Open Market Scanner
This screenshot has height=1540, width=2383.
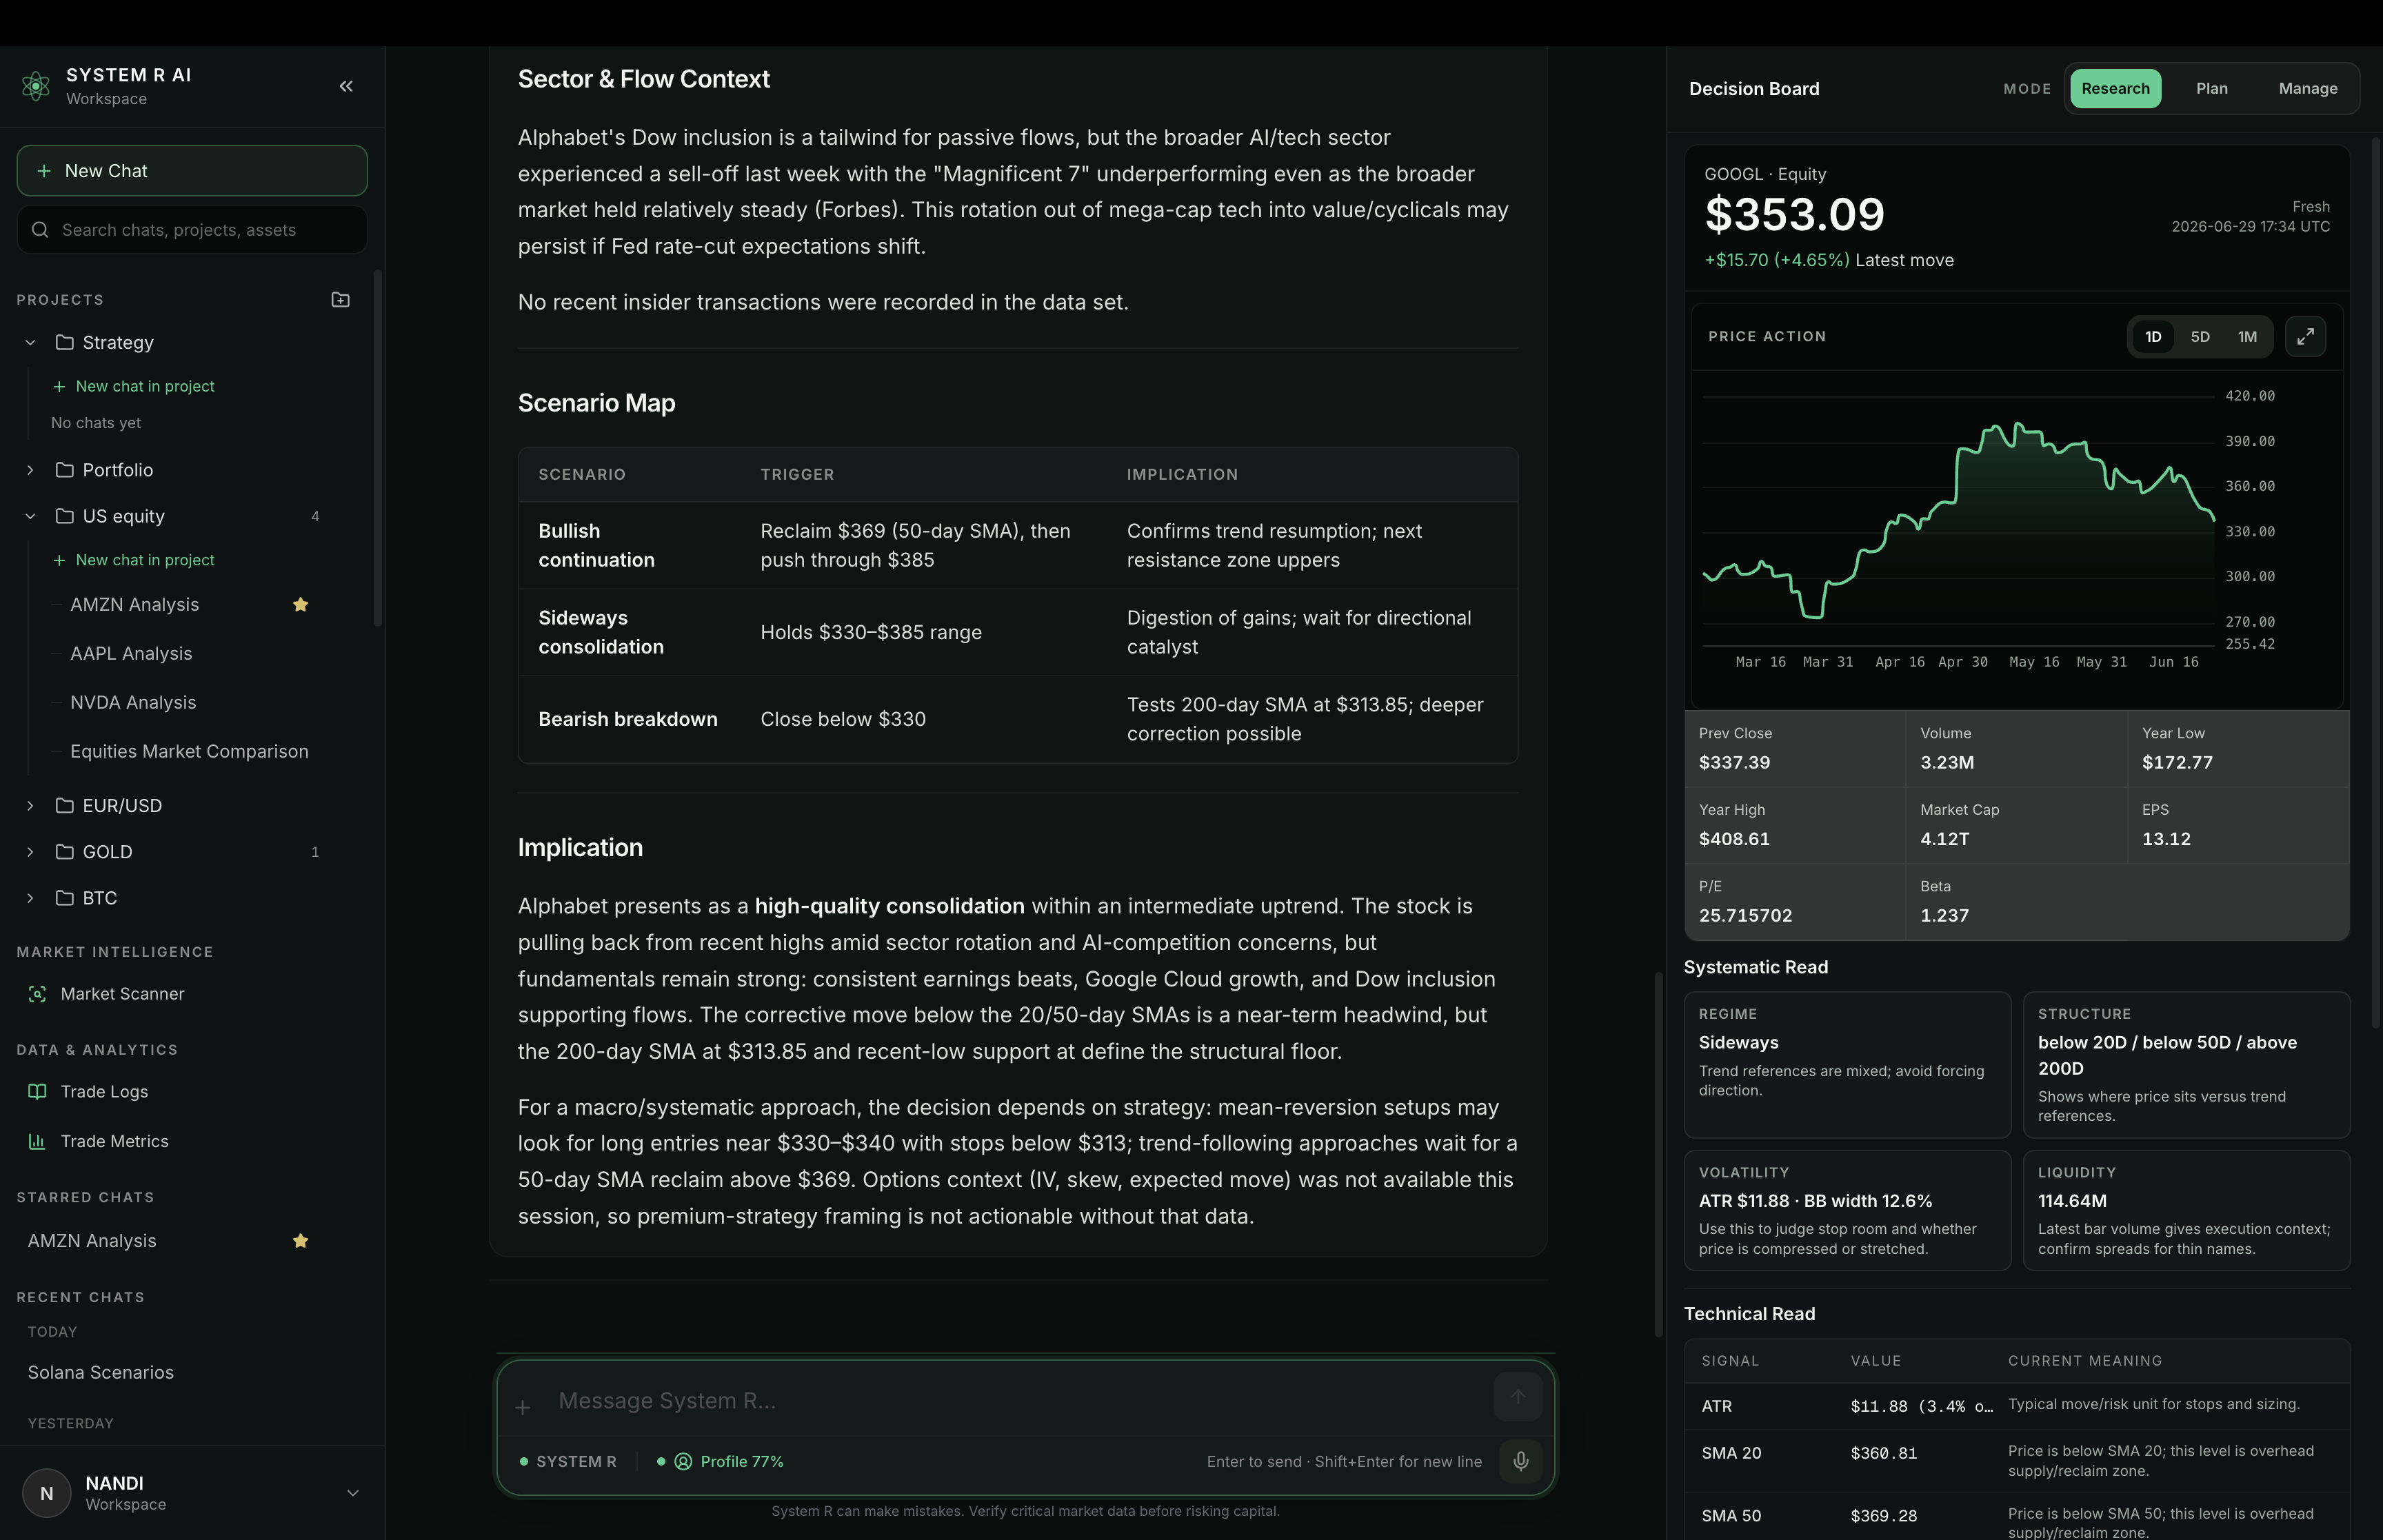point(122,993)
